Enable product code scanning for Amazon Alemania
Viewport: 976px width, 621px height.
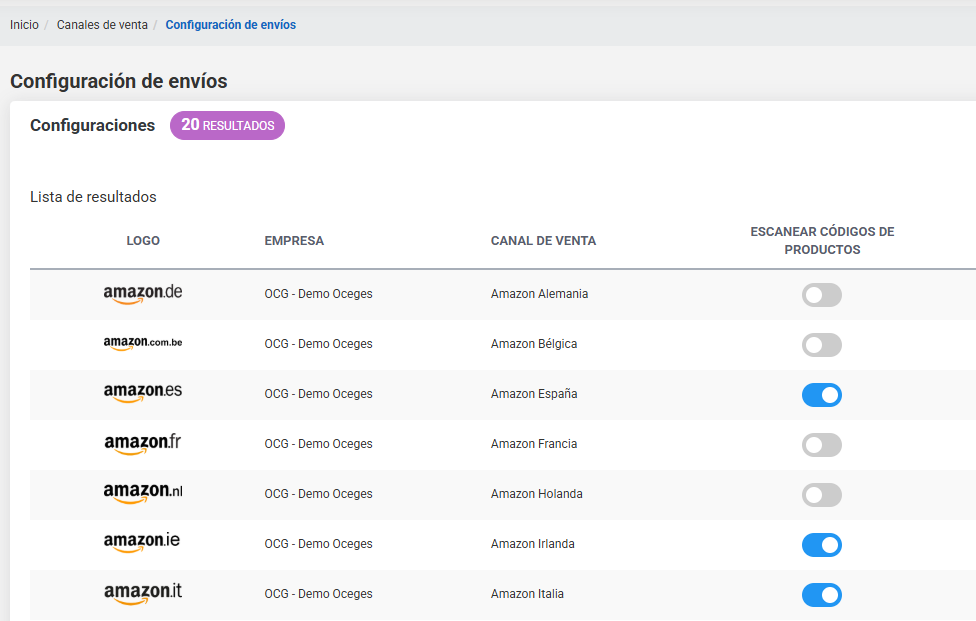(x=822, y=295)
